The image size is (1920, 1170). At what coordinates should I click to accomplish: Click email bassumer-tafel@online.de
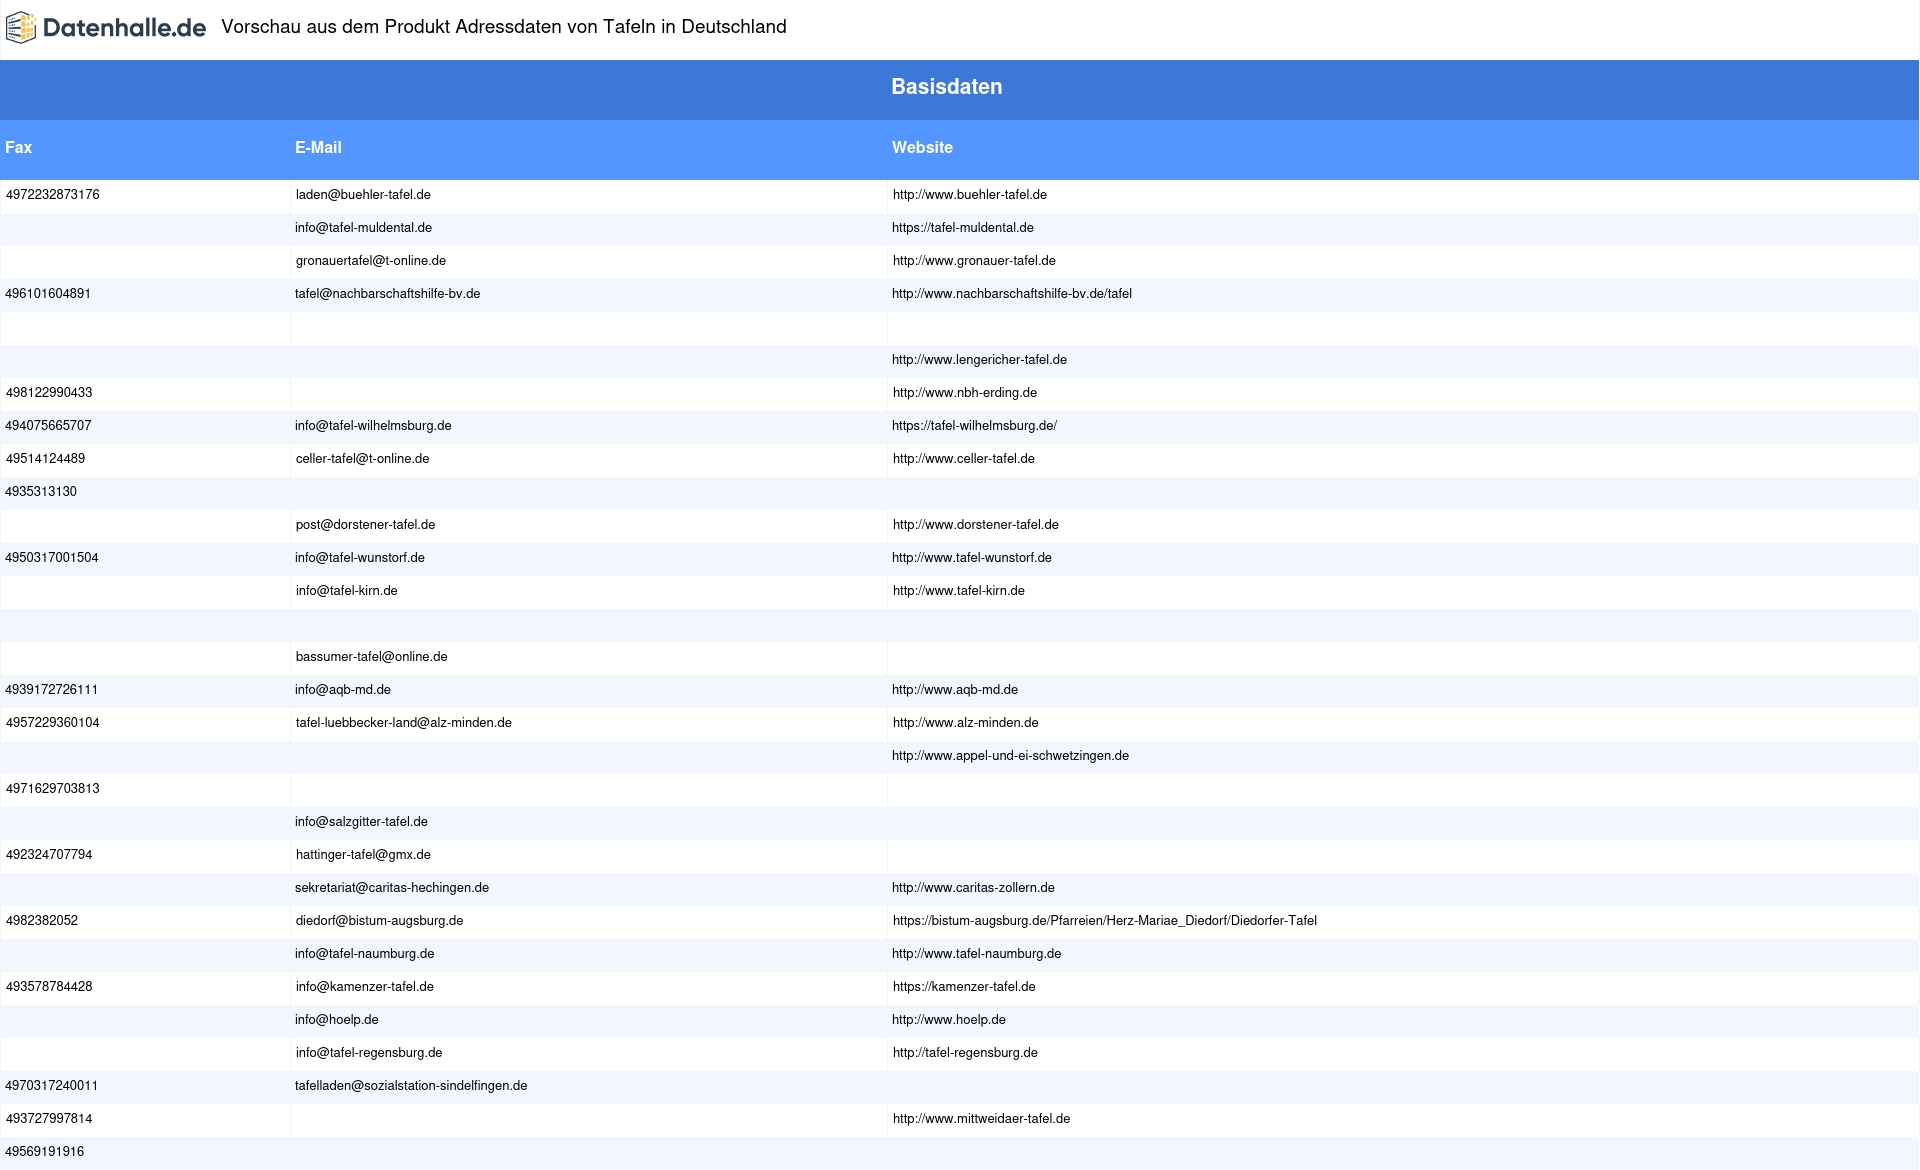point(371,657)
